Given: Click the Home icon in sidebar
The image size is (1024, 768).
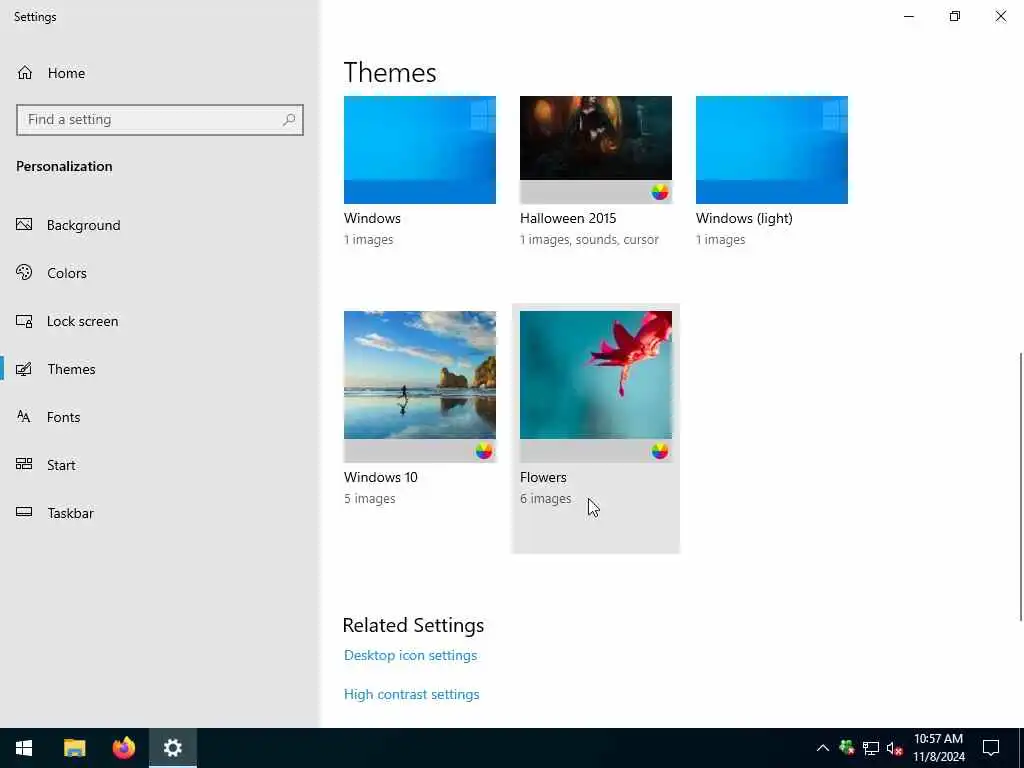Looking at the screenshot, I should pos(25,72).
